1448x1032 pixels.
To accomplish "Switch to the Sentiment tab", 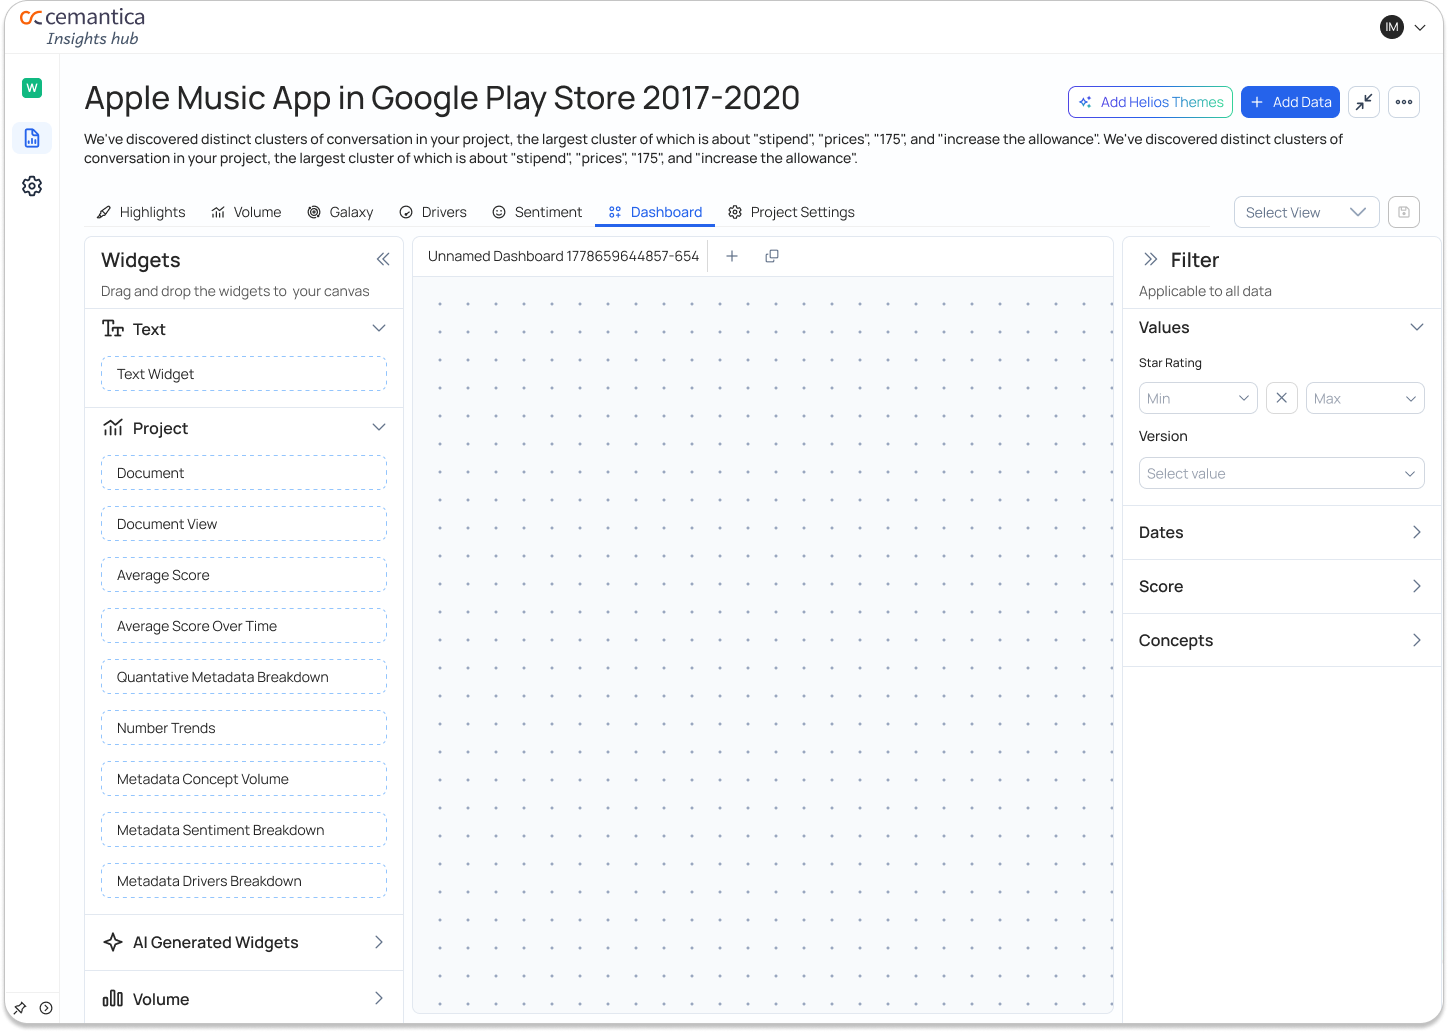I will pos(537,212).
